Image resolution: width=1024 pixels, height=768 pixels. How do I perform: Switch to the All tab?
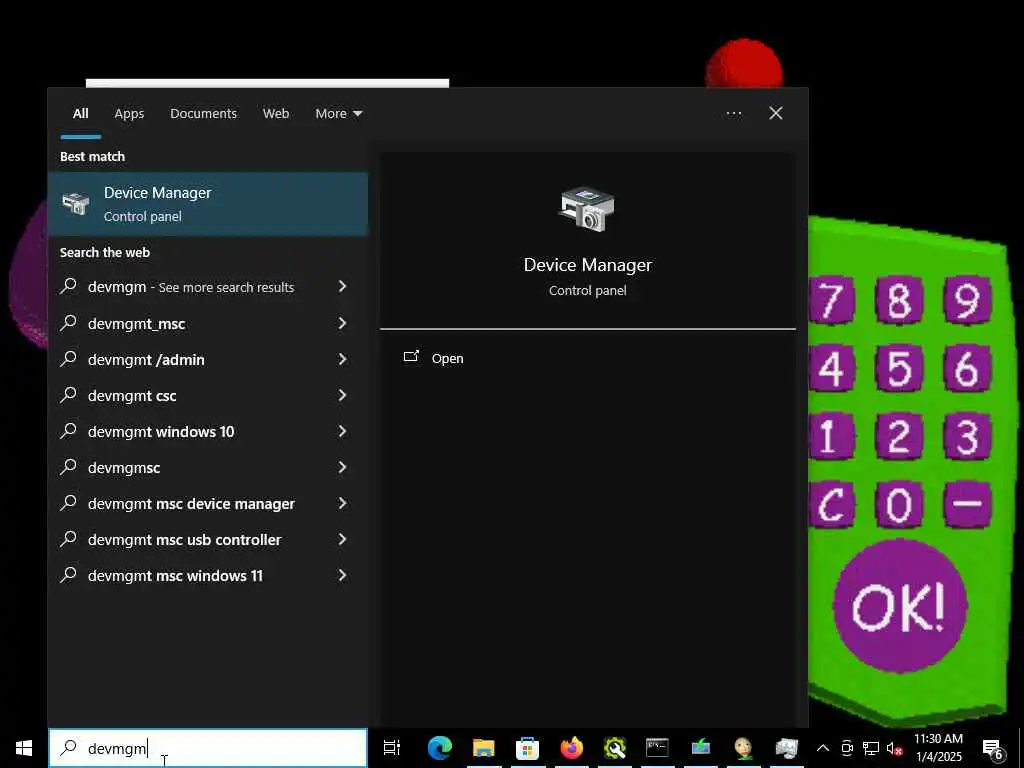[x=80, y=114]
